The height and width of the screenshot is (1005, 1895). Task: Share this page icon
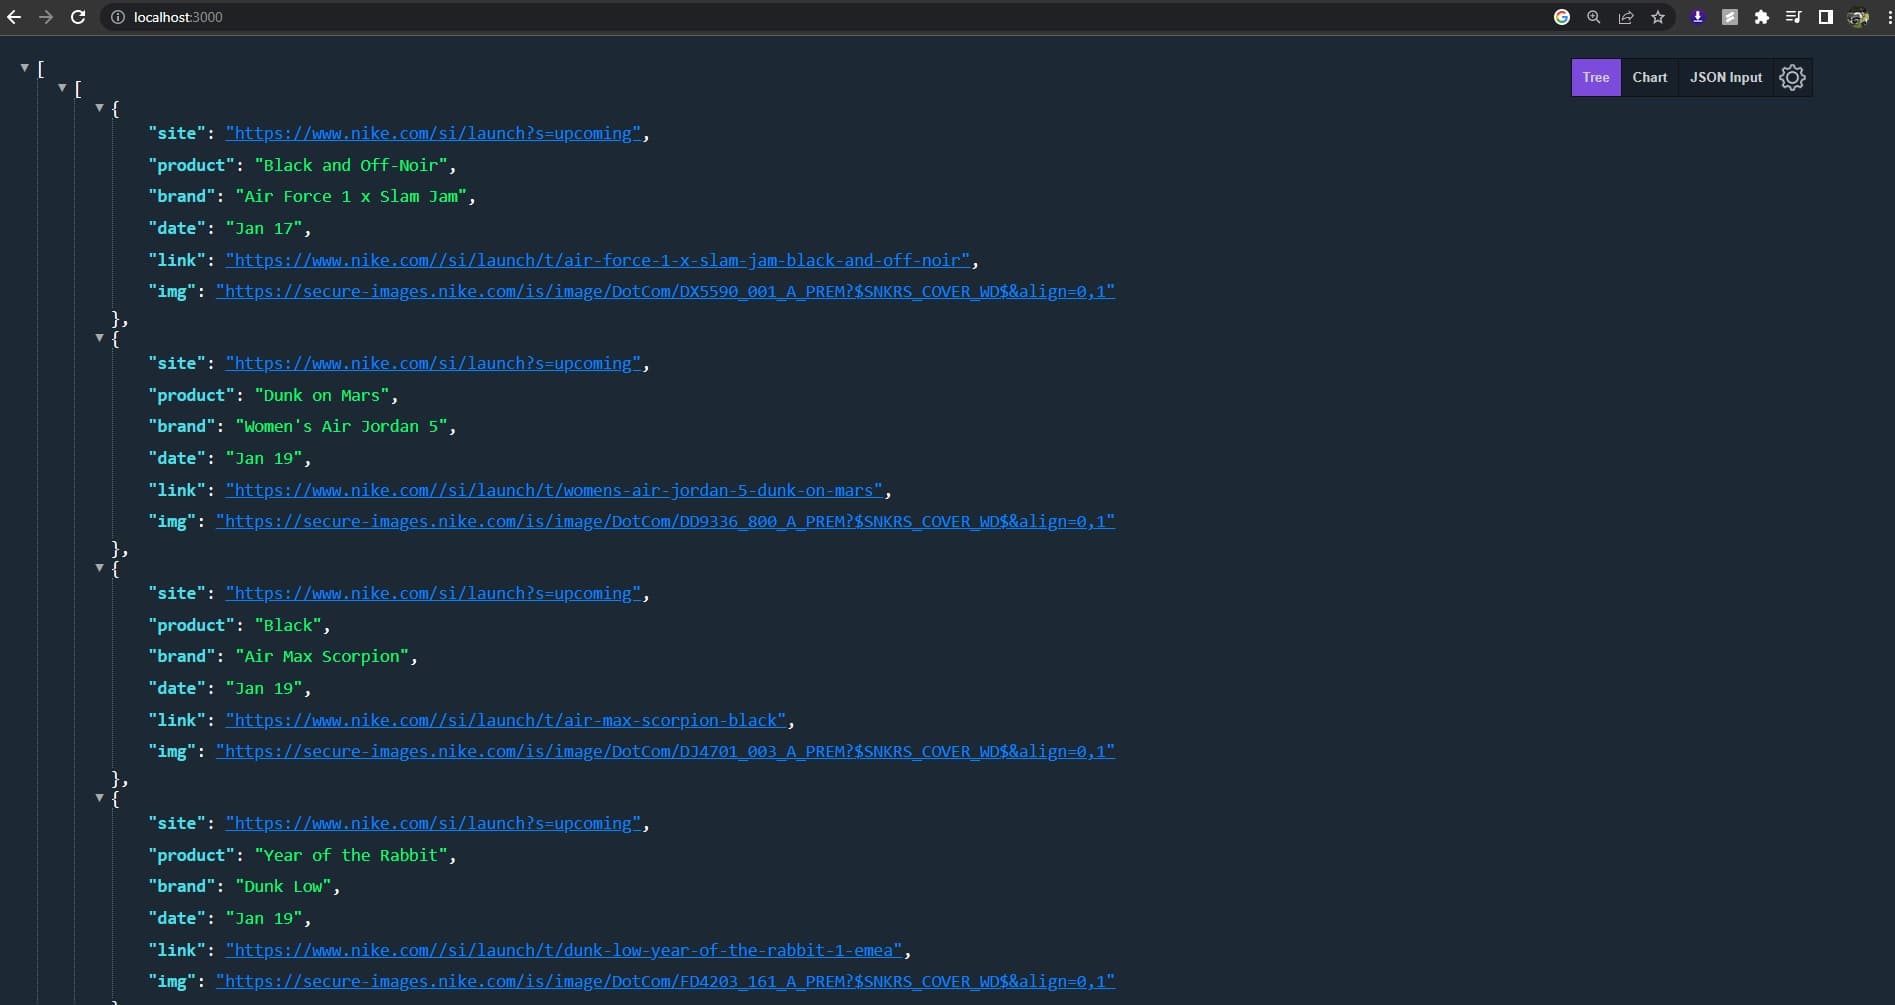click(x=1626, y=17)
